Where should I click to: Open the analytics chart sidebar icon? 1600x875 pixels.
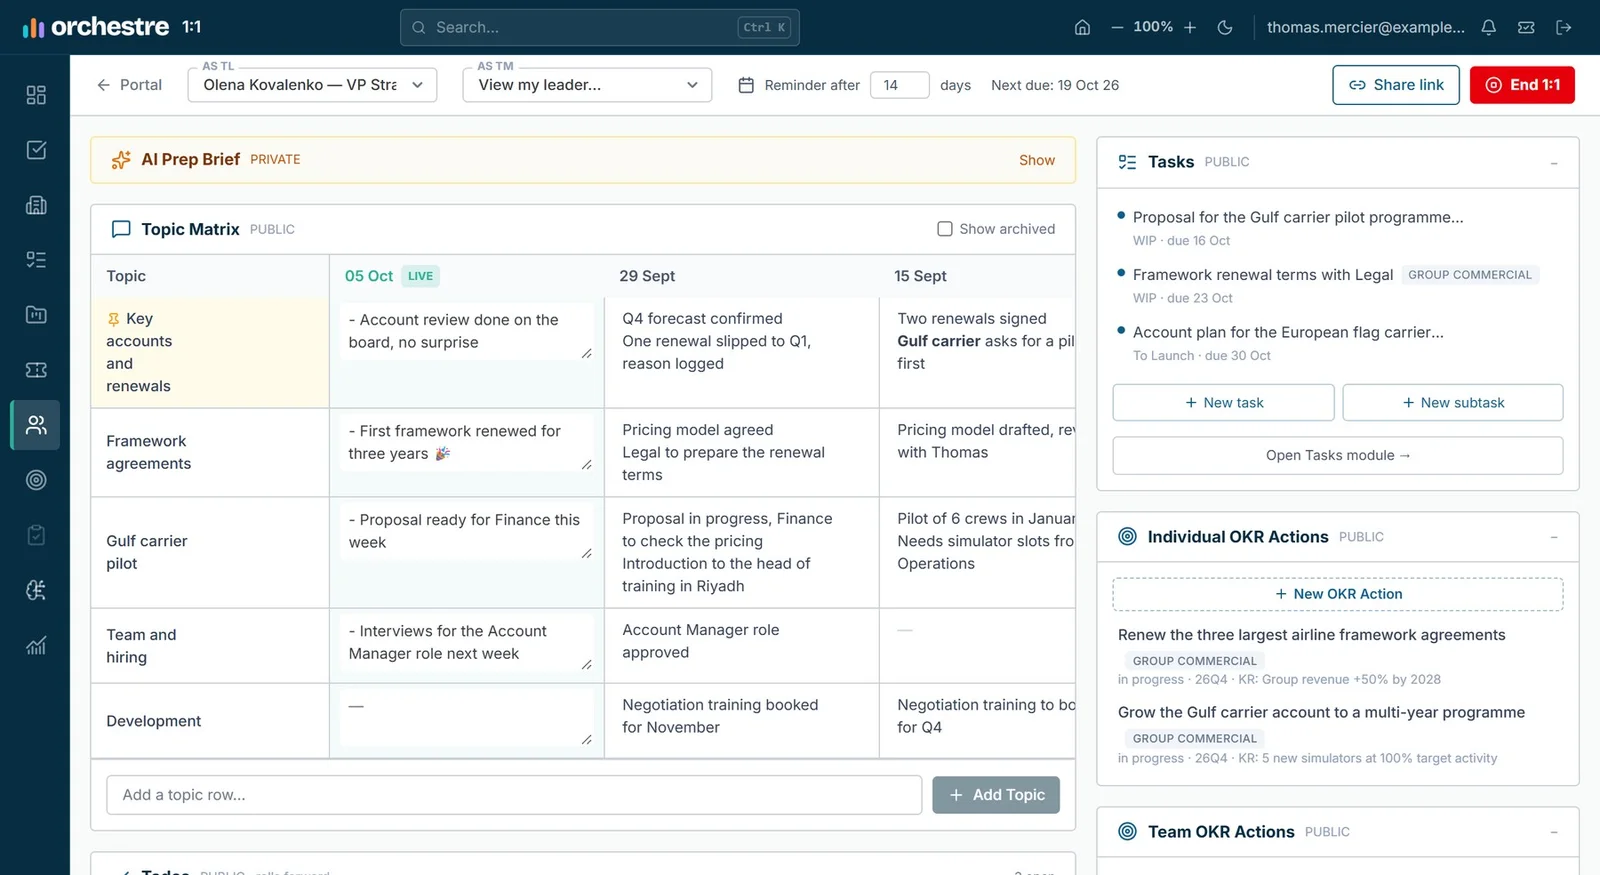(36, 645)
